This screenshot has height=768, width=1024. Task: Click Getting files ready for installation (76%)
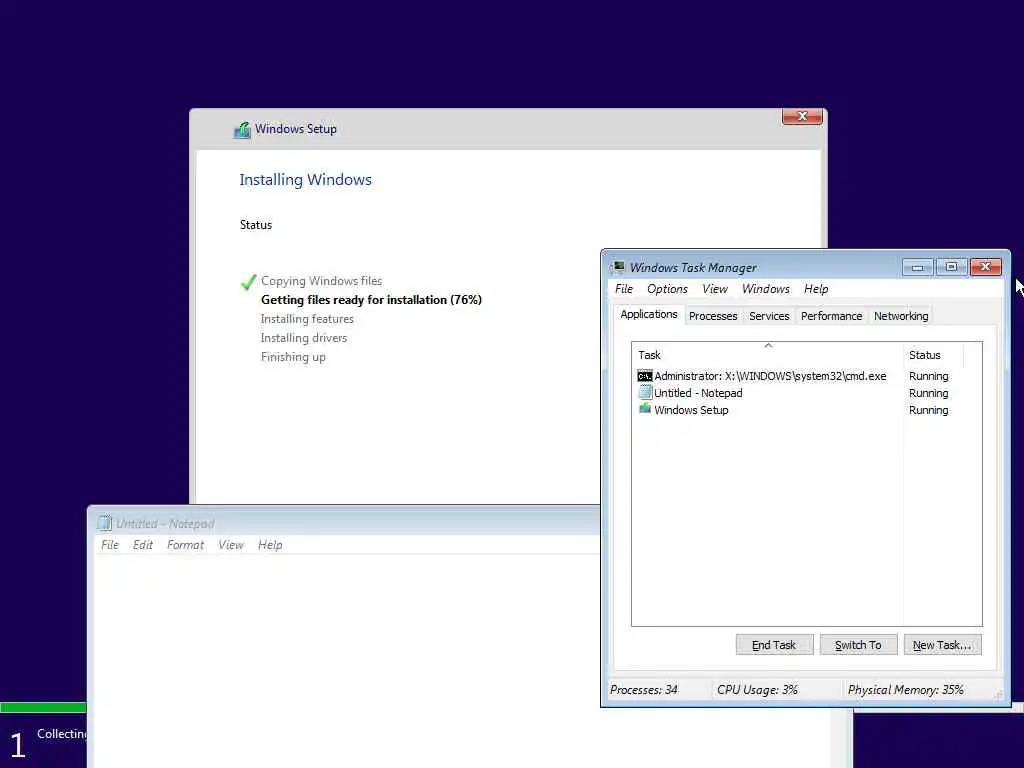[x=371, y=300]
